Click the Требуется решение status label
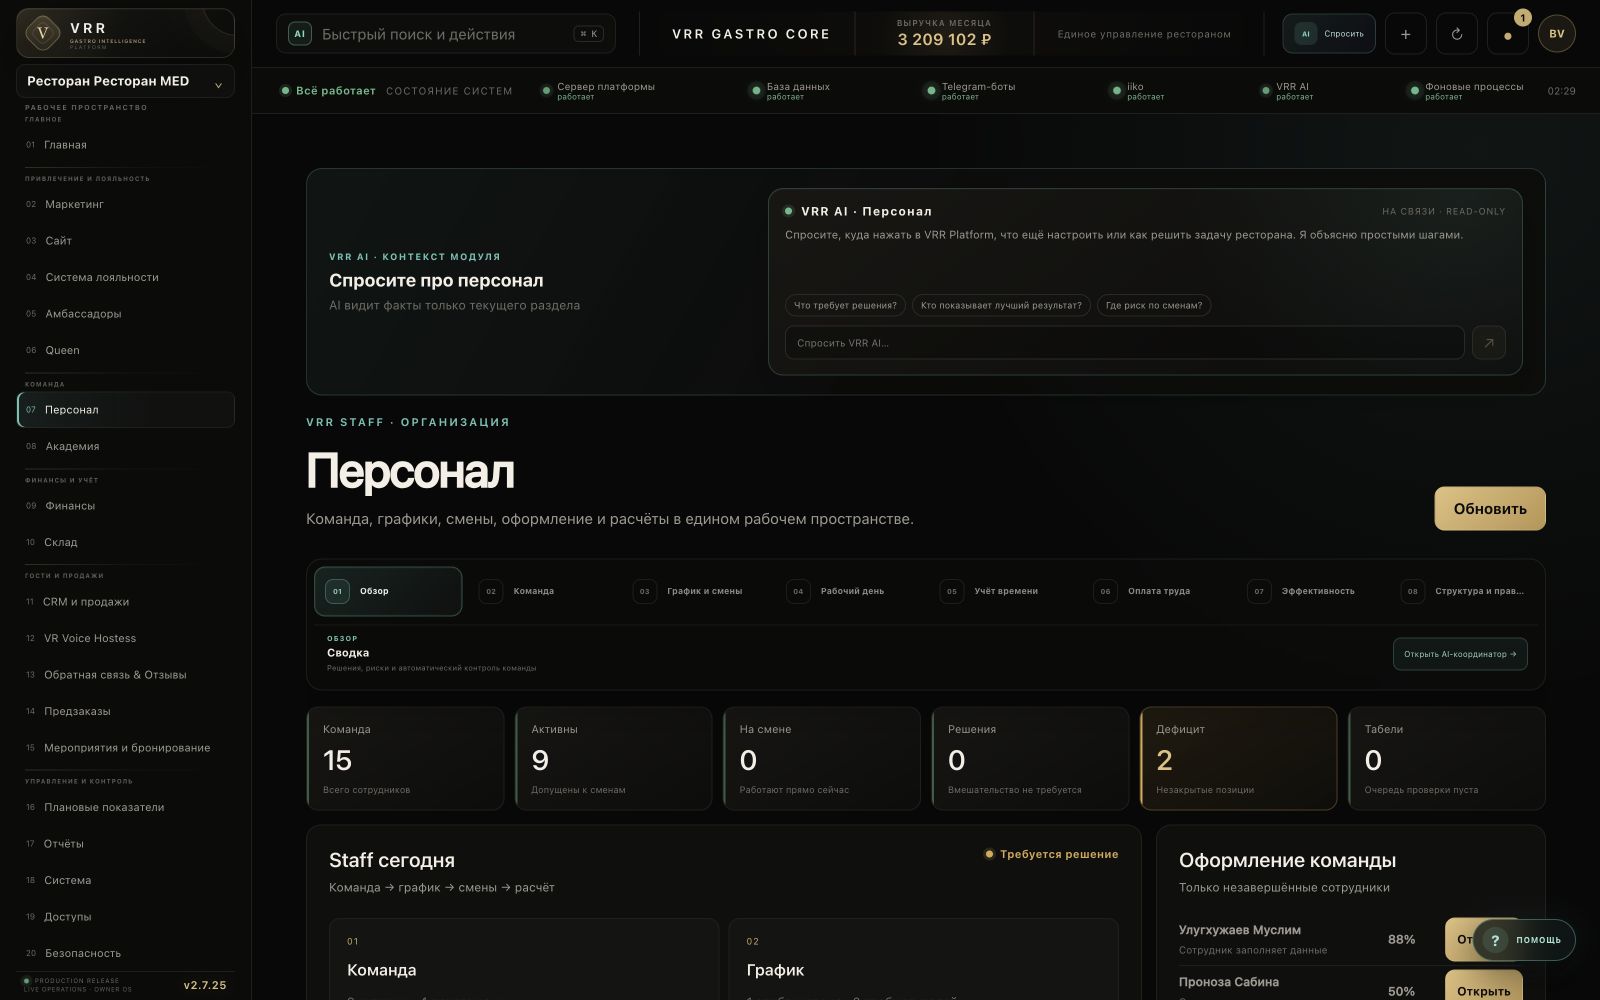 pos(1051,854)
